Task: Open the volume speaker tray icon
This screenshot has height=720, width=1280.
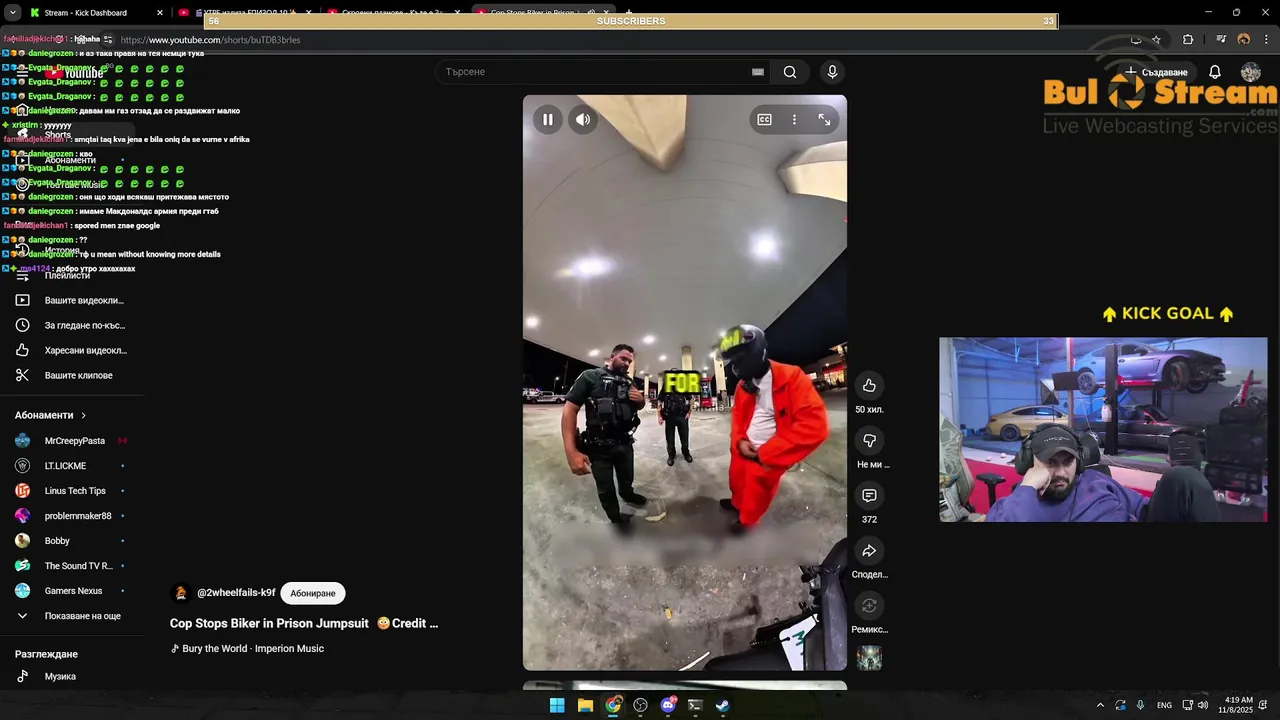Action: 1203,705
